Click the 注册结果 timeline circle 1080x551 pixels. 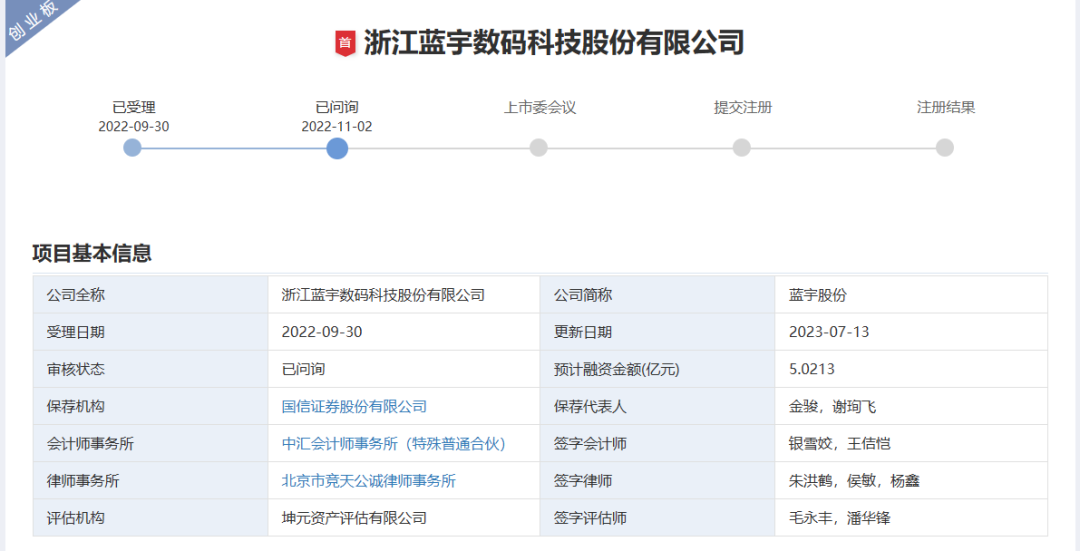(x=945, y=147)
